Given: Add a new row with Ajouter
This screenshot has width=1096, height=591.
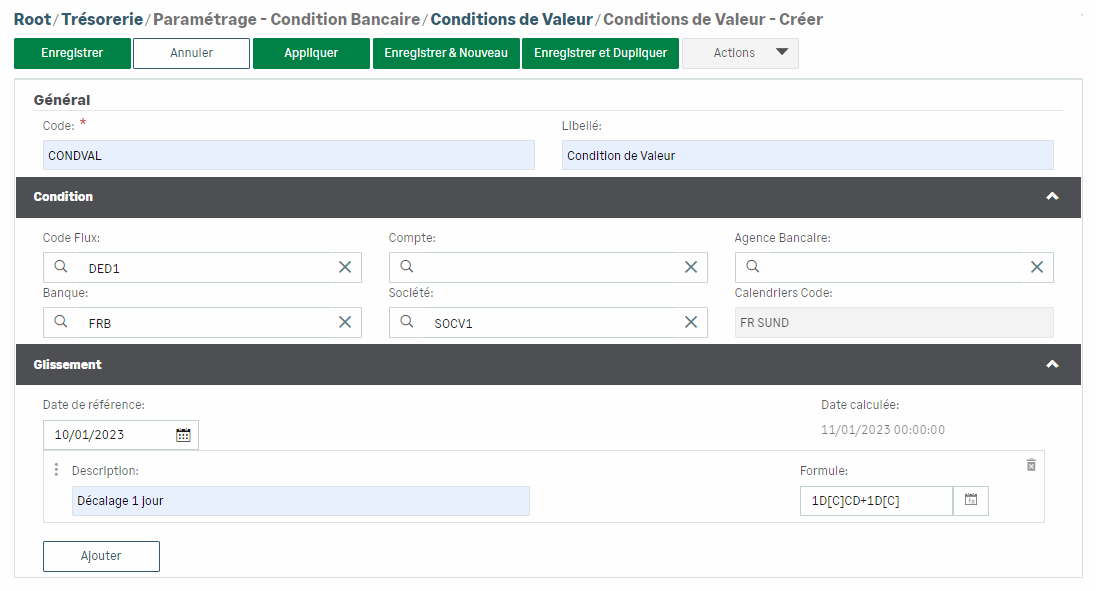Looking at the screenshot, I should point(101,556).
